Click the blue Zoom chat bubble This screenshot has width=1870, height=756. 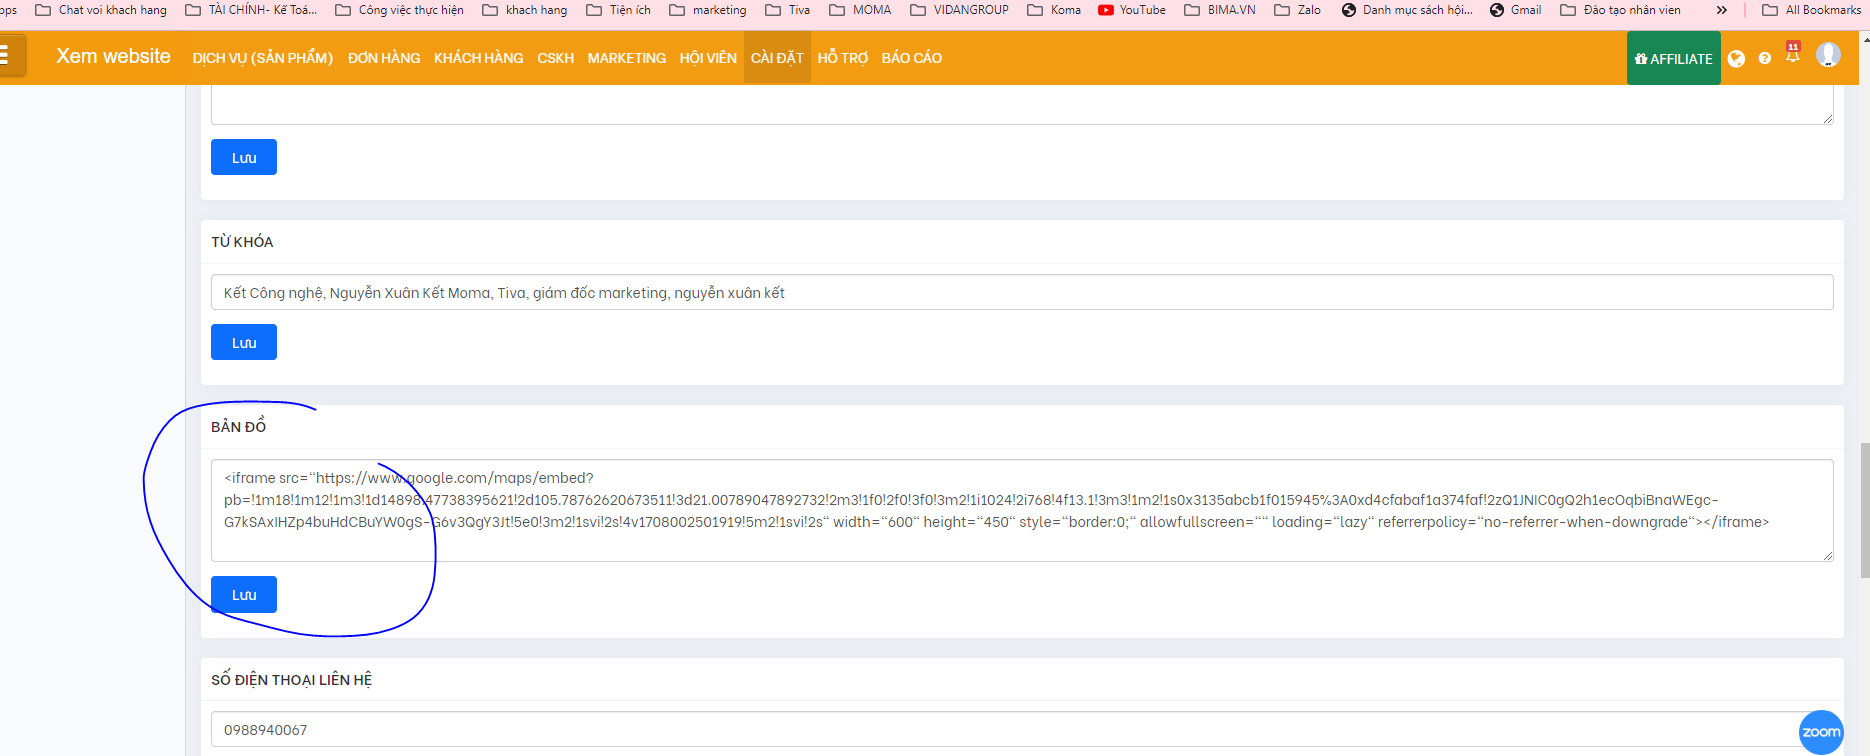1820,732
